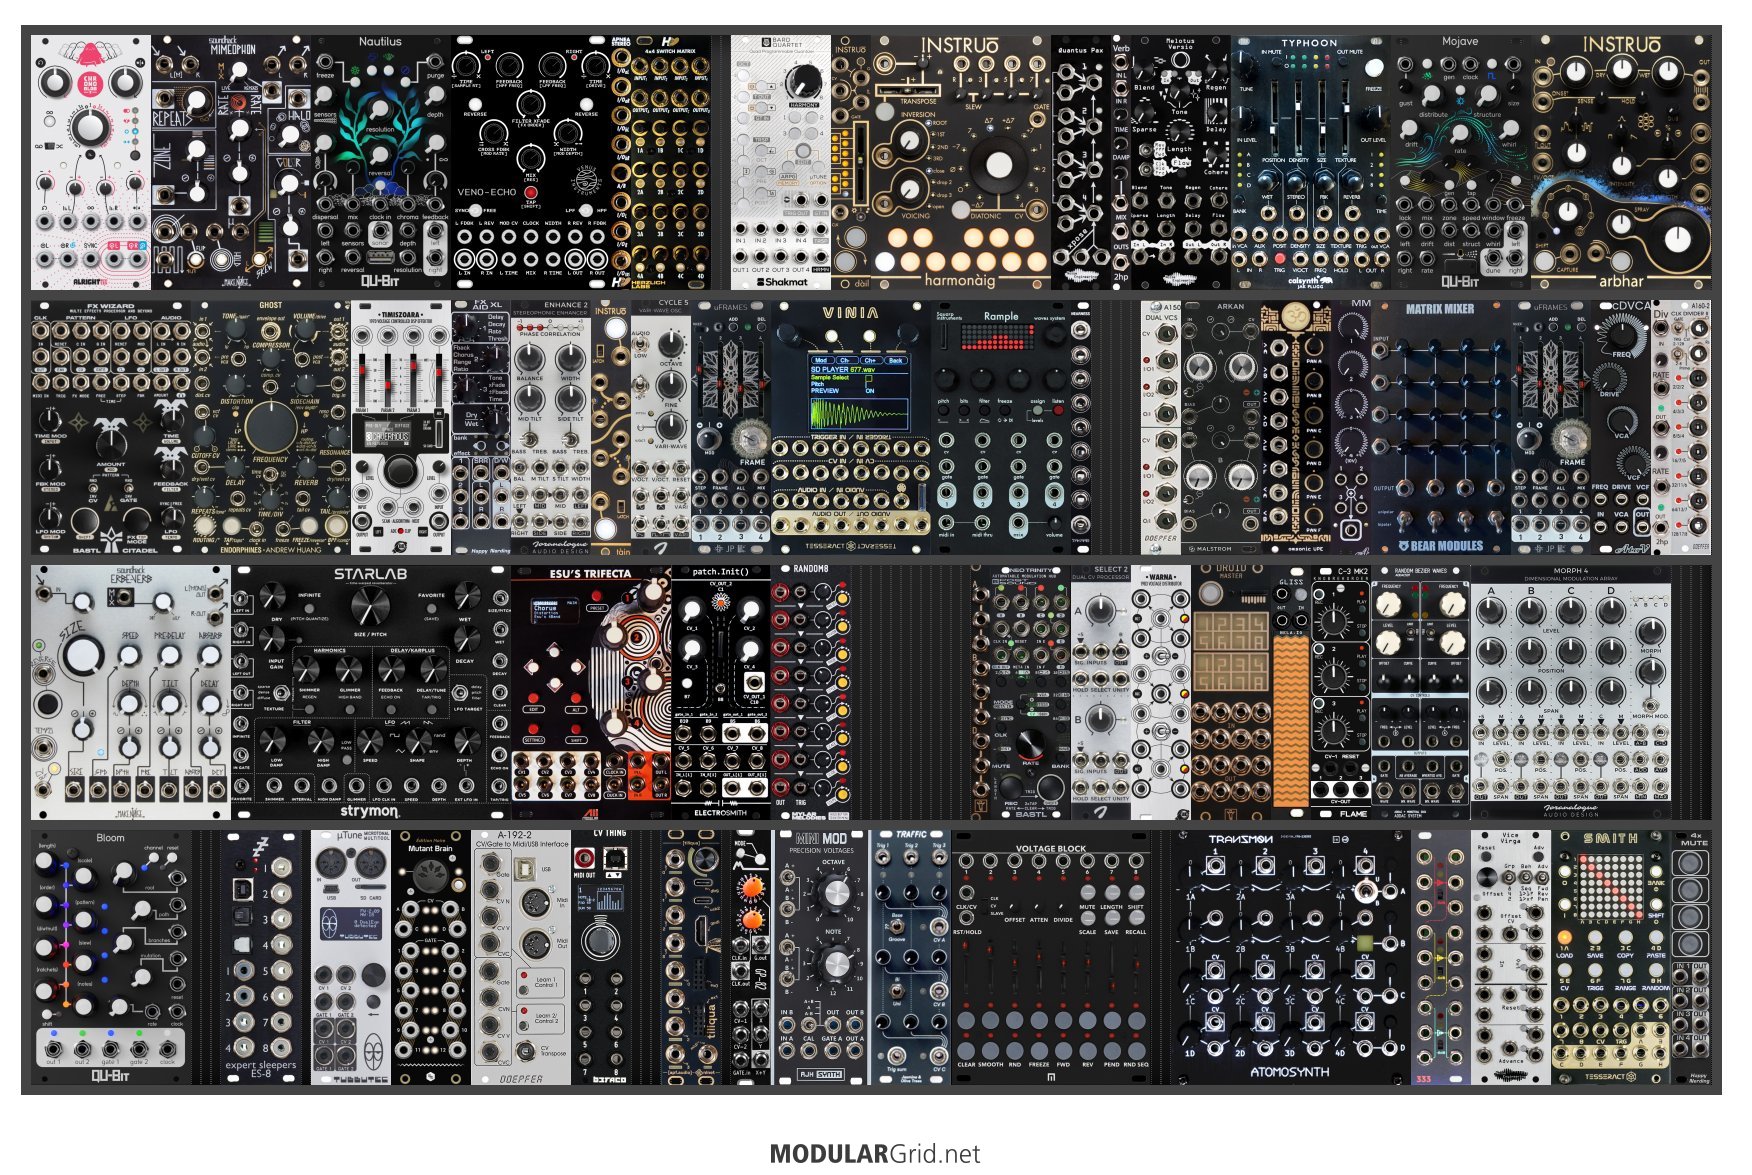Select the Doepfer Dual VCS module
Viewport: 1752px width, 1175px height.
tap(1161, 427)
